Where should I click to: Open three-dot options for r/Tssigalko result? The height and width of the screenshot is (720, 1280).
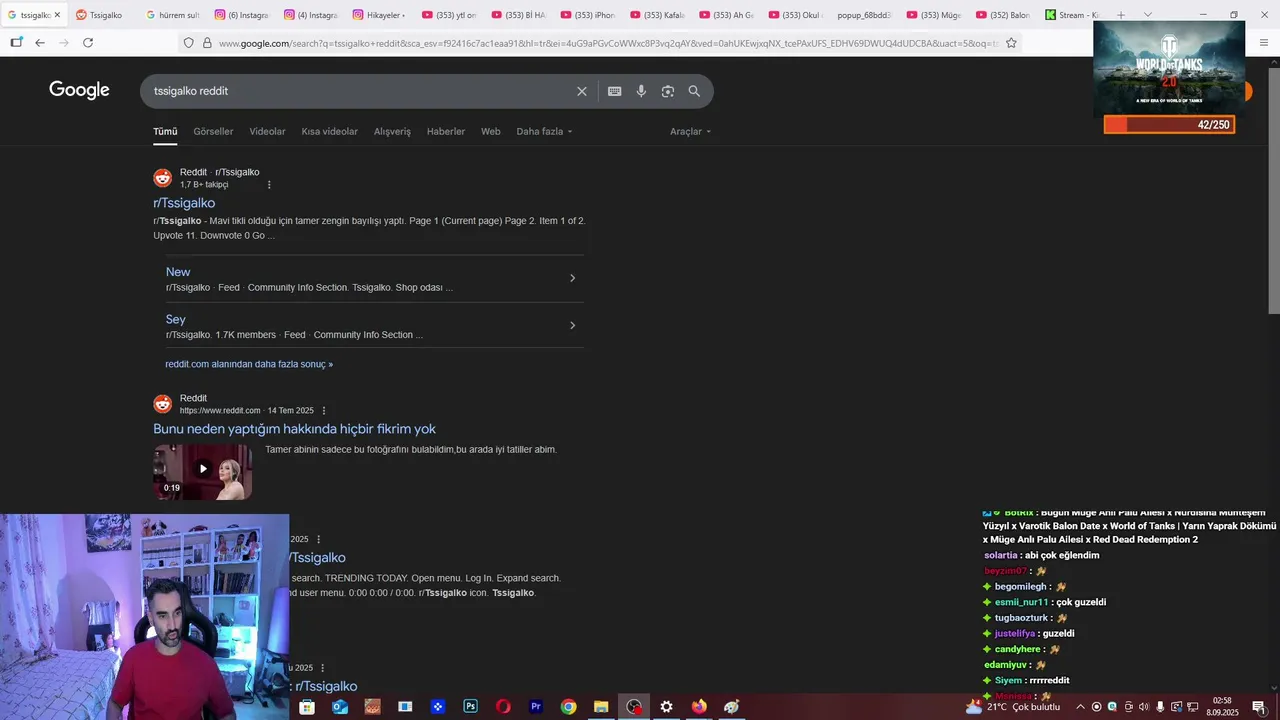tap(269, 185)
